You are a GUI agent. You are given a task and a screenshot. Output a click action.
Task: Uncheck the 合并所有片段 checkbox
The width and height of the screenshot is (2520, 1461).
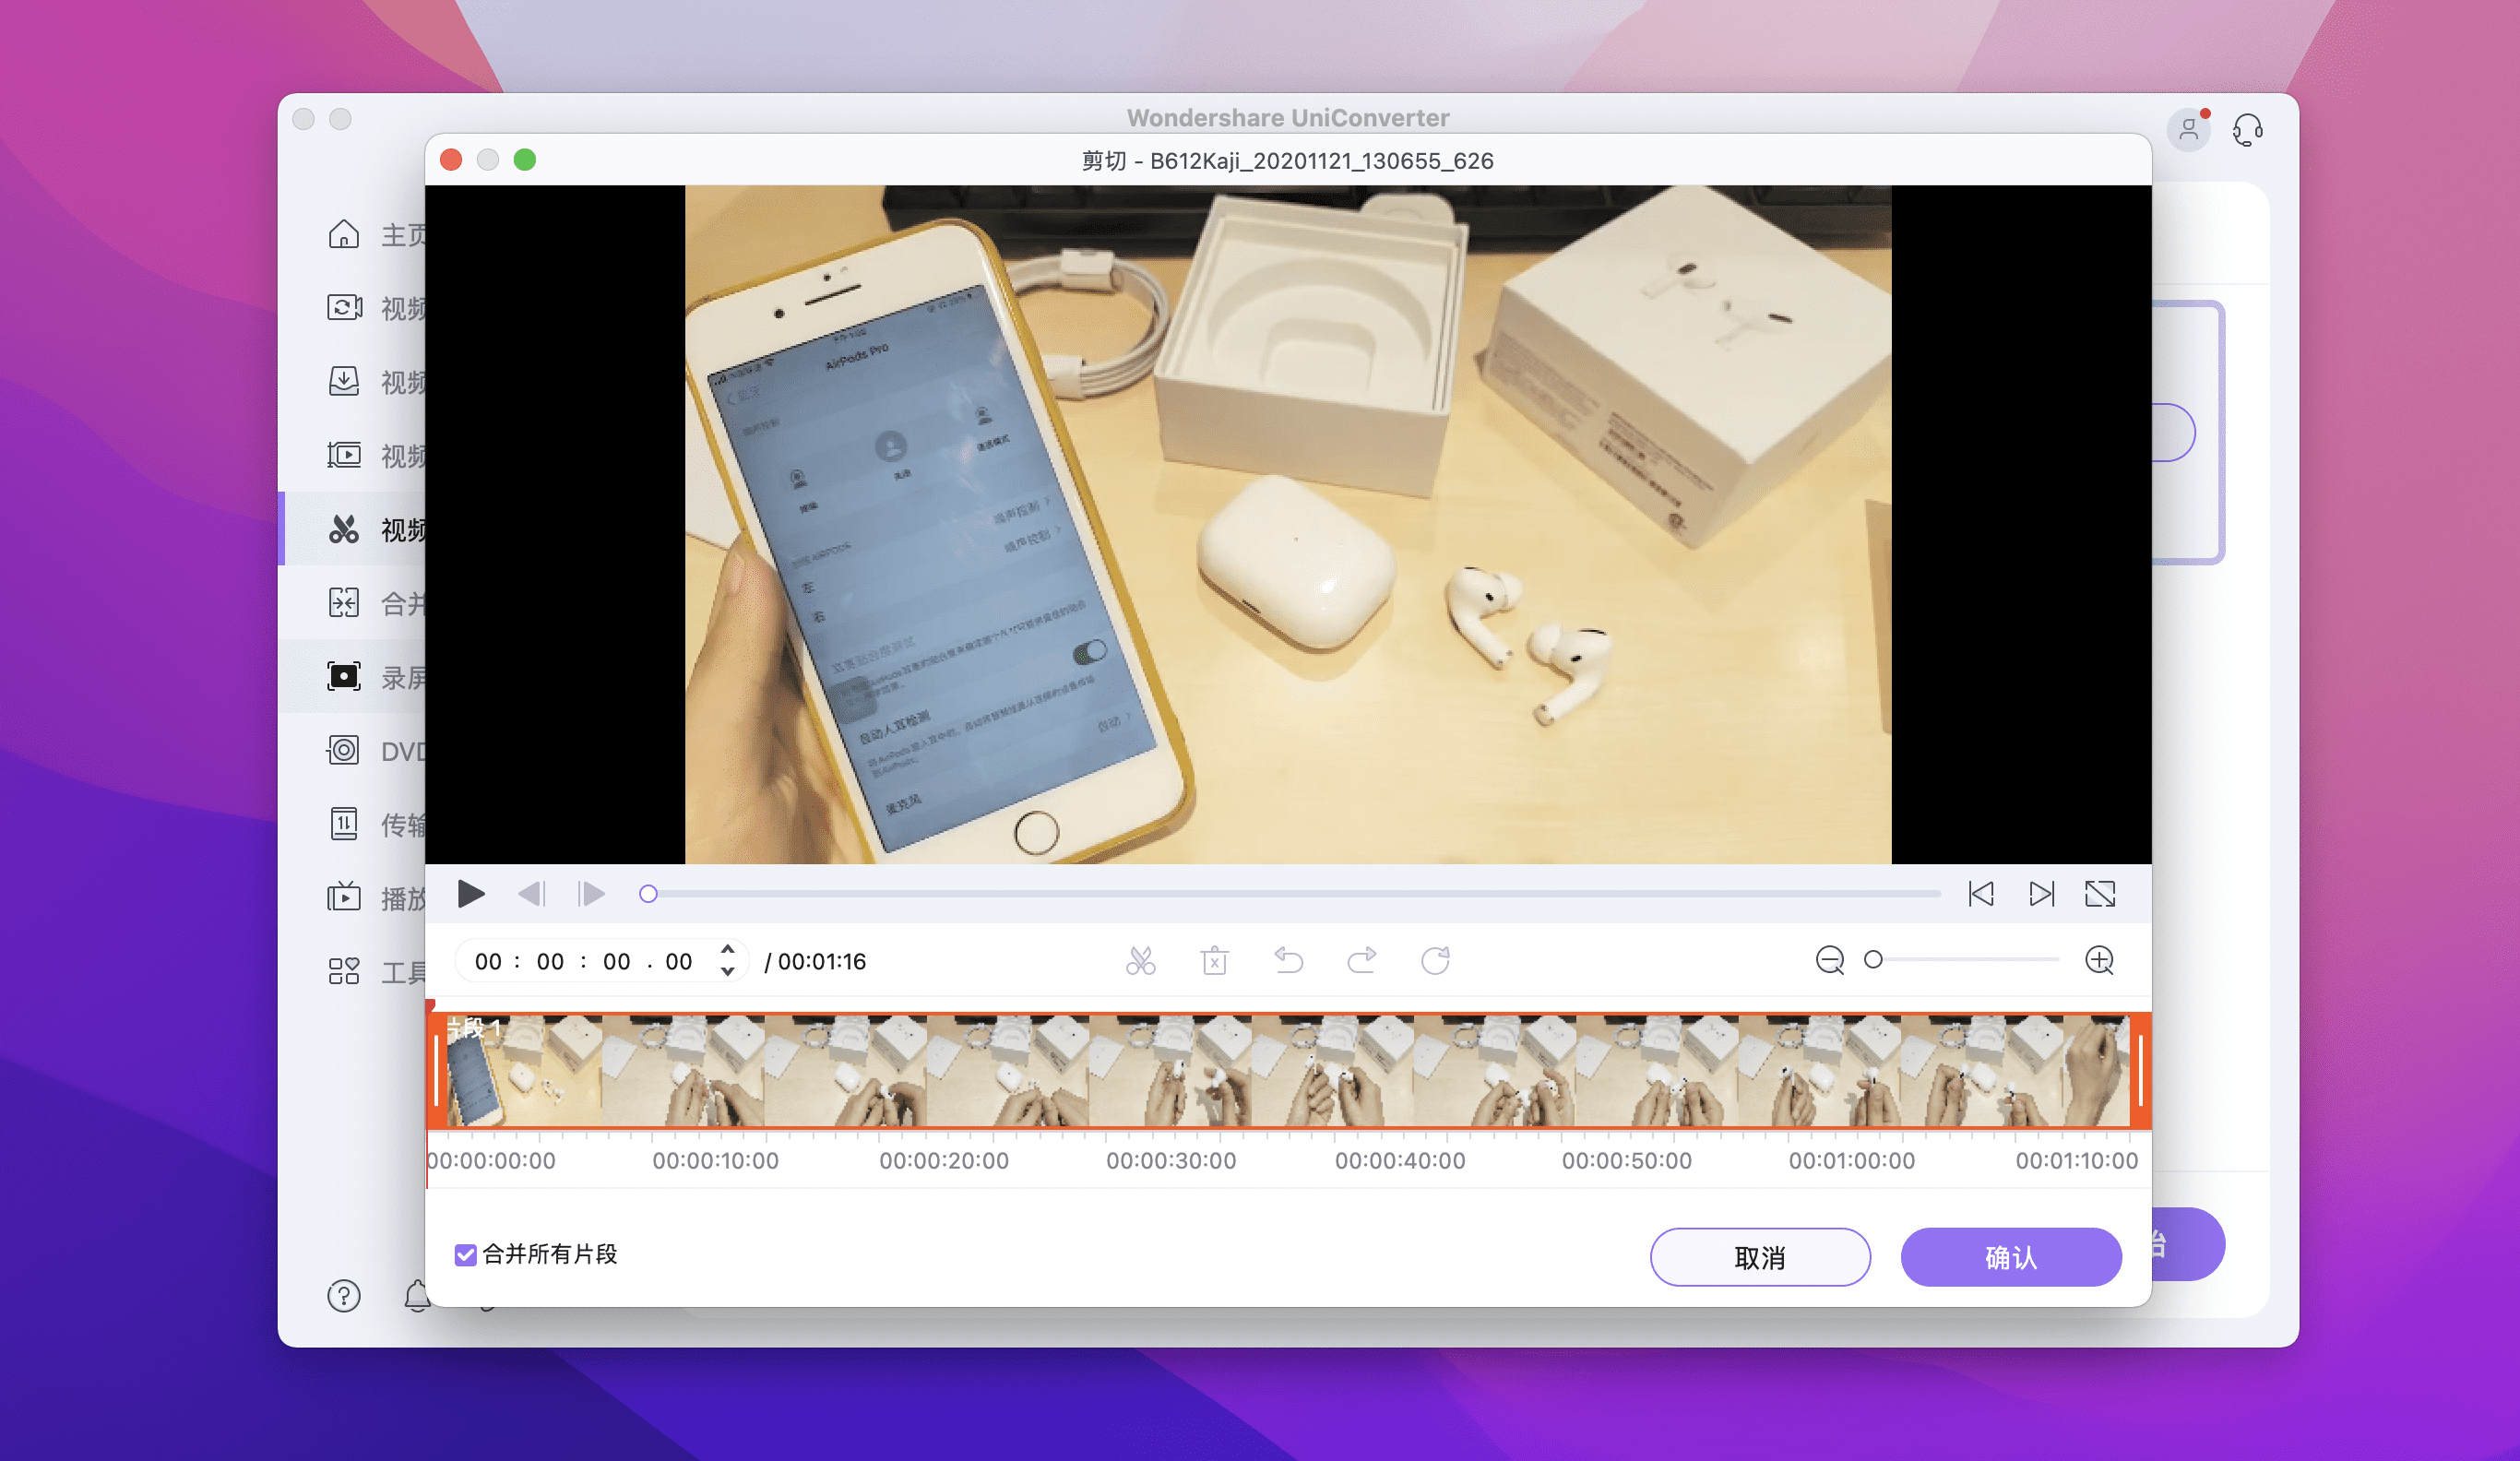coord(465,1255)
